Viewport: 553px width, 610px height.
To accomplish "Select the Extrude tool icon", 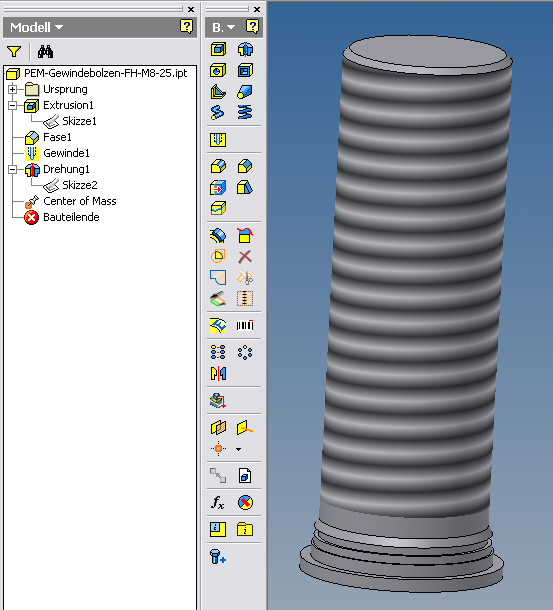I will coord(218,49).
